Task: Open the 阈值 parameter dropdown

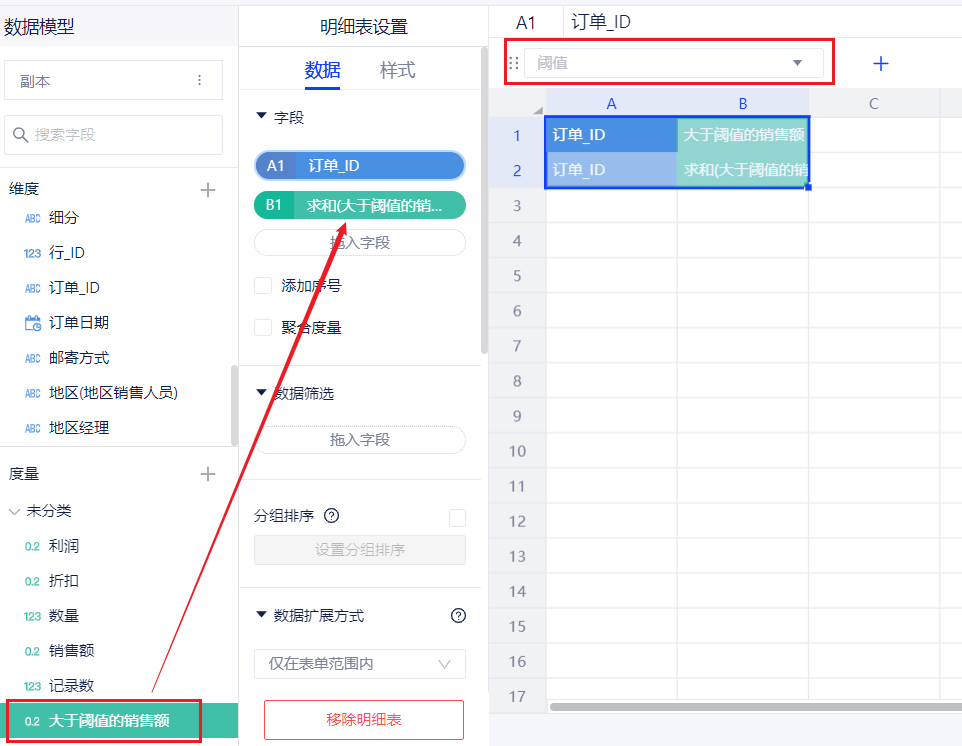Action: pos(797,63)
